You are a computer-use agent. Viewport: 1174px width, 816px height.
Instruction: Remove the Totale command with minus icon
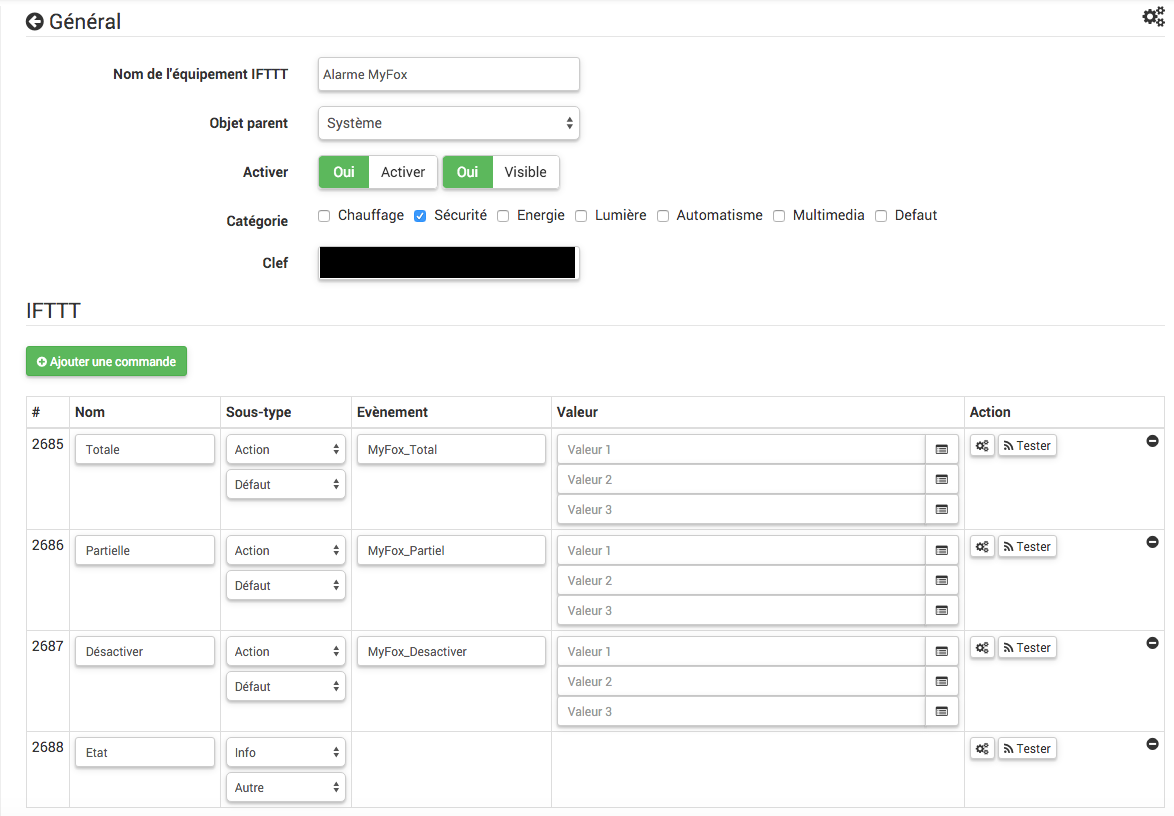[1152, 441]
